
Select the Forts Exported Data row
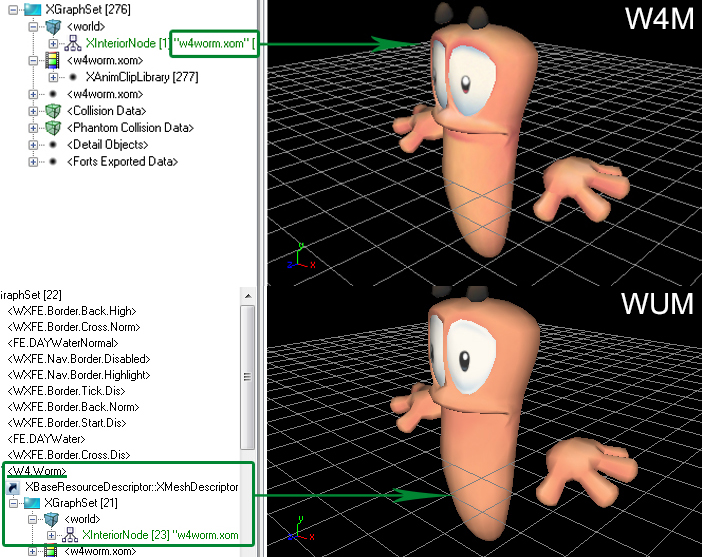(x=122, y=162)
